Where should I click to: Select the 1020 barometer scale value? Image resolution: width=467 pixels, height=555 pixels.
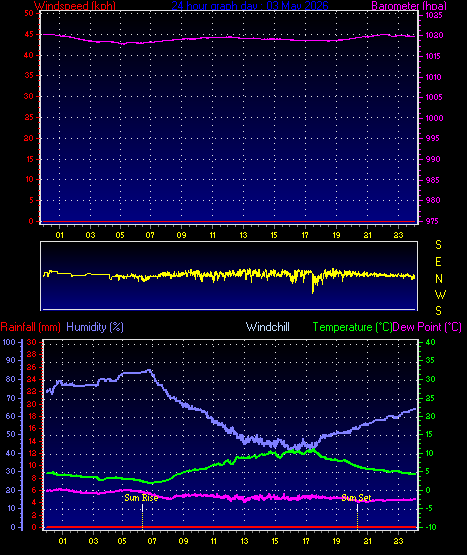click(434, 35)
